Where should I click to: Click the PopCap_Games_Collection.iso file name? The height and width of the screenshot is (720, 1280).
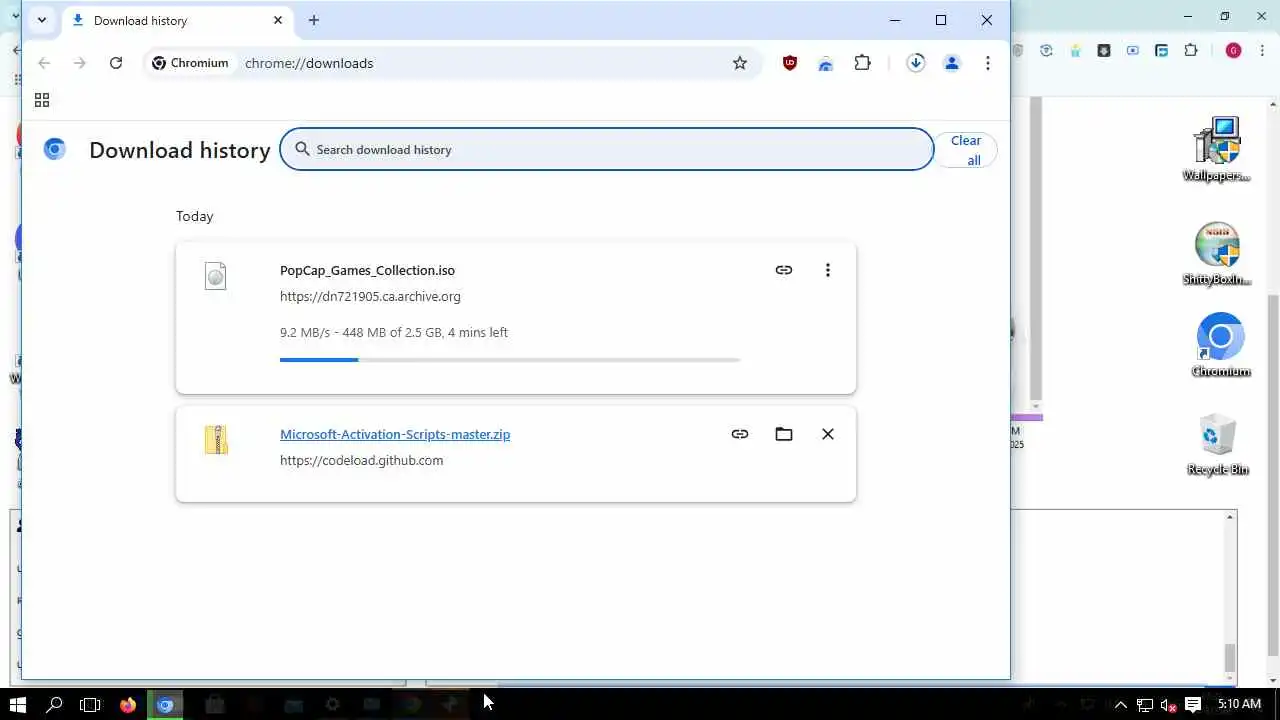(367, 270)
